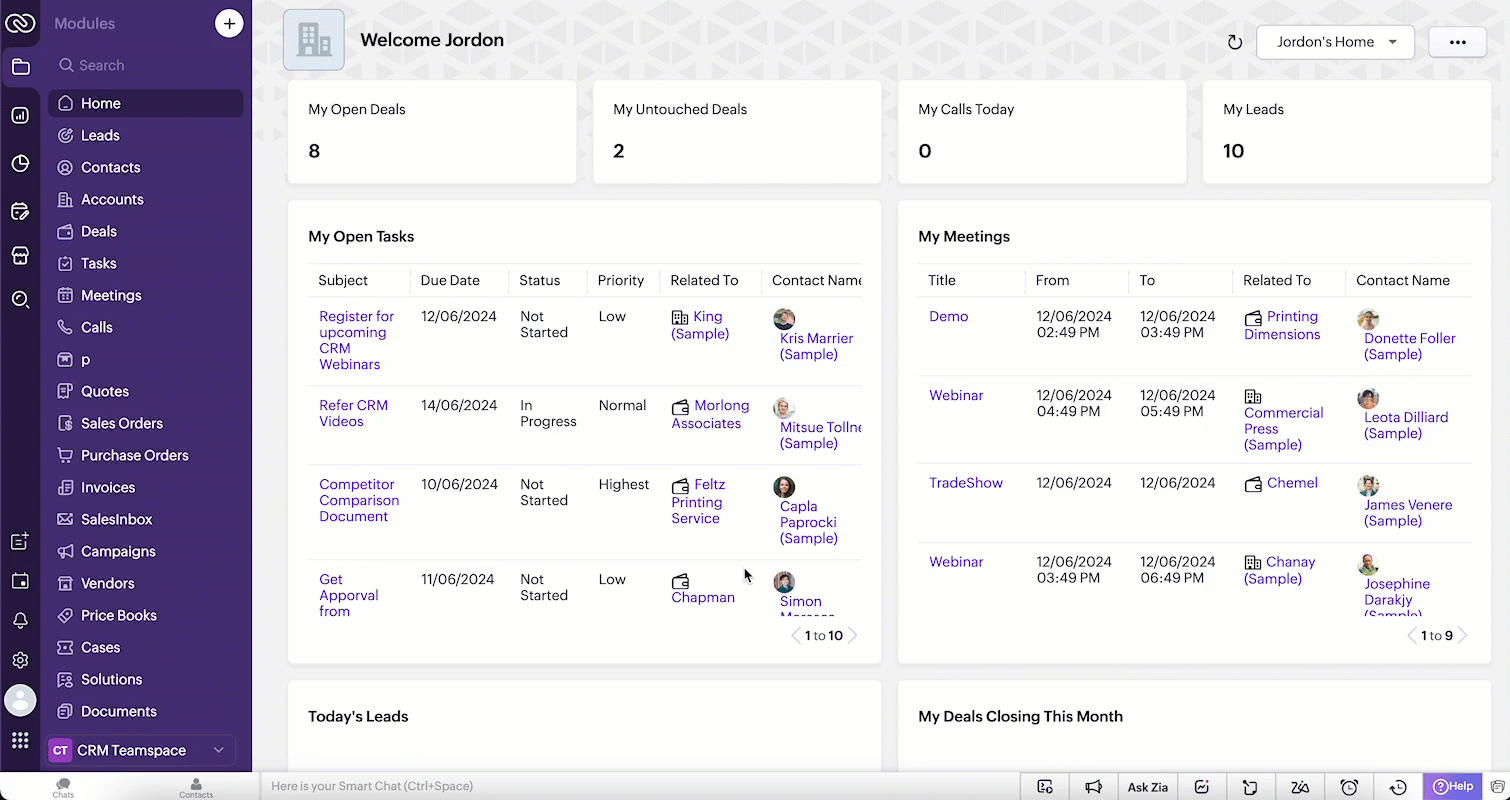Open the app launcher grid icon
Viewport: 1510px width, 800px height.
20,741
